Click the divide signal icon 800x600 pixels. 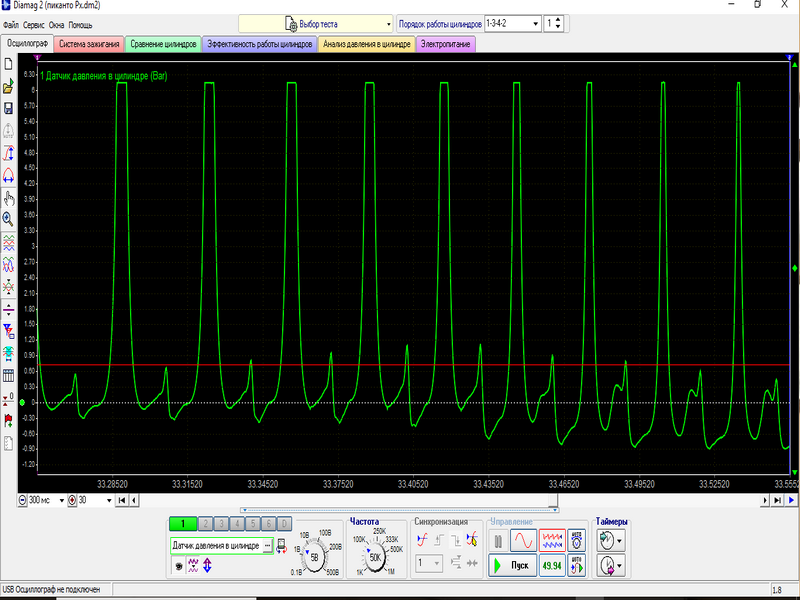8,309
